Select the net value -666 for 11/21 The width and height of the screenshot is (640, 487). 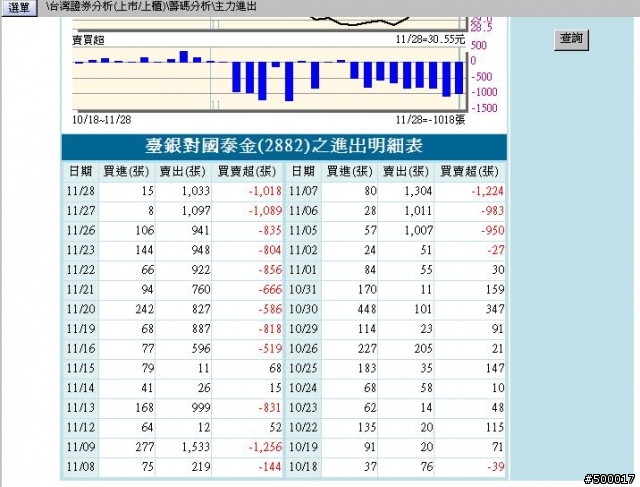pyautogui.click(x=270, y=289)
